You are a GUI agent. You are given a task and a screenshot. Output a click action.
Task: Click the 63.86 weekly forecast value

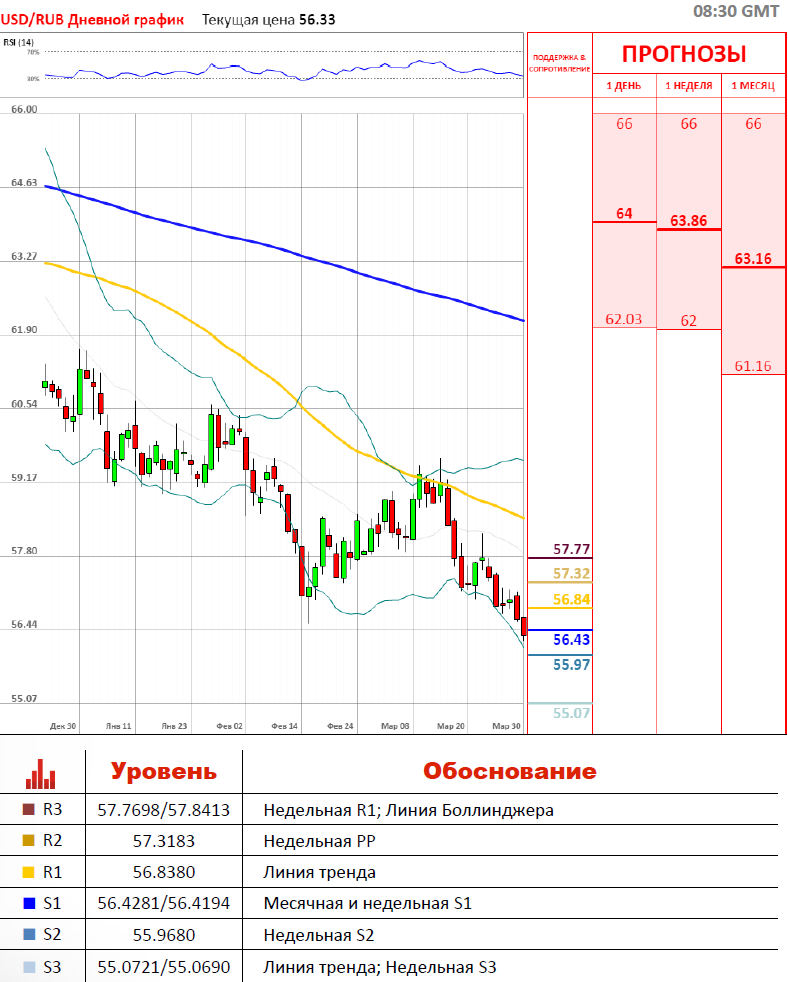[x=689, y=220]
